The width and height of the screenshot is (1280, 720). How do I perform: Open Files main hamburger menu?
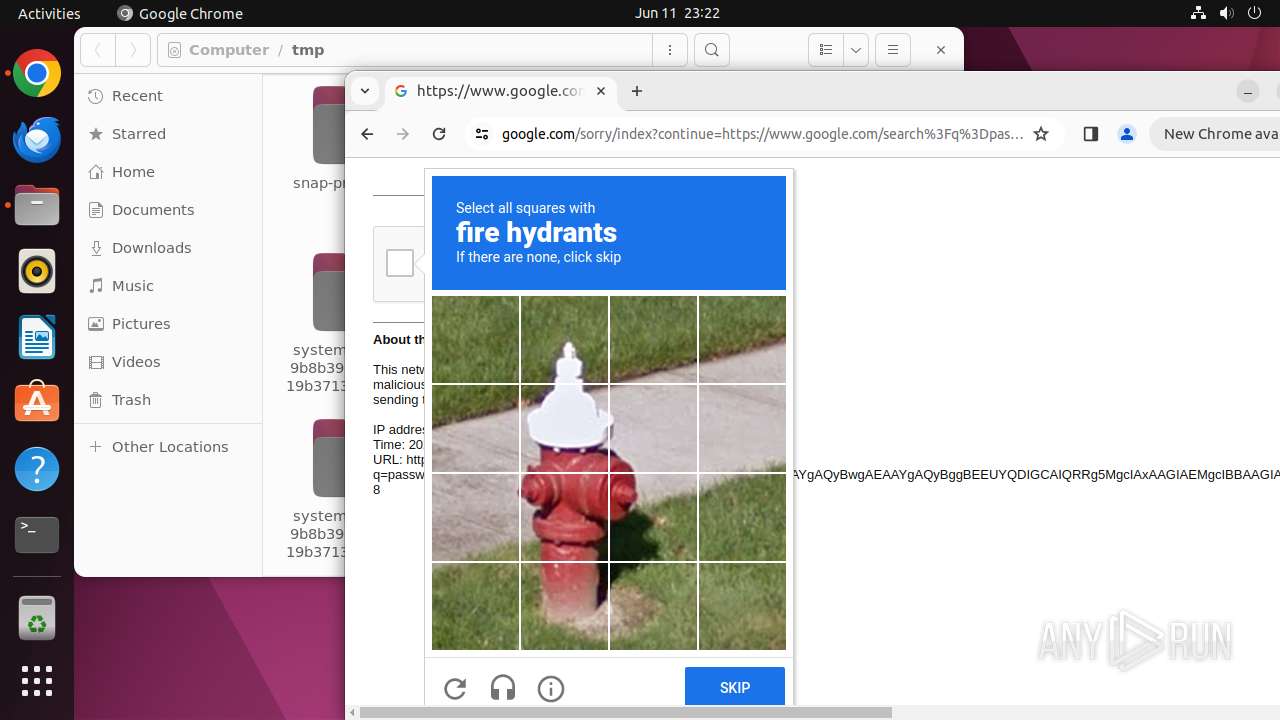pyautogui.click(x=893, y=50)
